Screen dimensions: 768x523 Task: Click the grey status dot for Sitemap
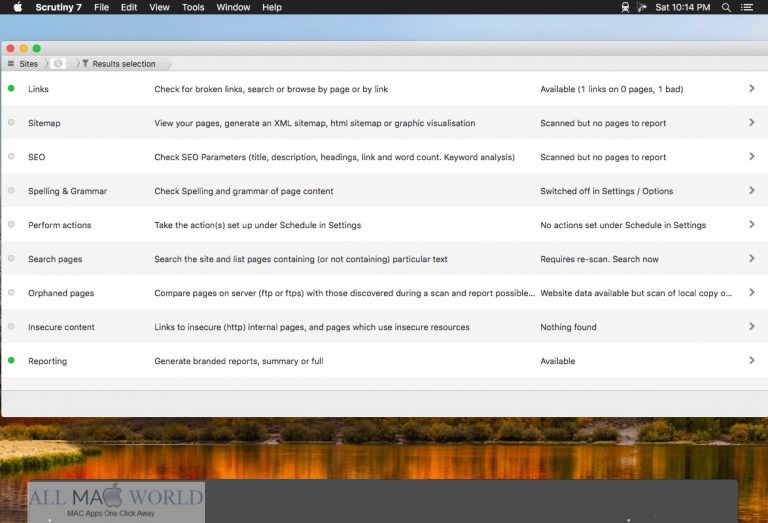pos(11,122)
